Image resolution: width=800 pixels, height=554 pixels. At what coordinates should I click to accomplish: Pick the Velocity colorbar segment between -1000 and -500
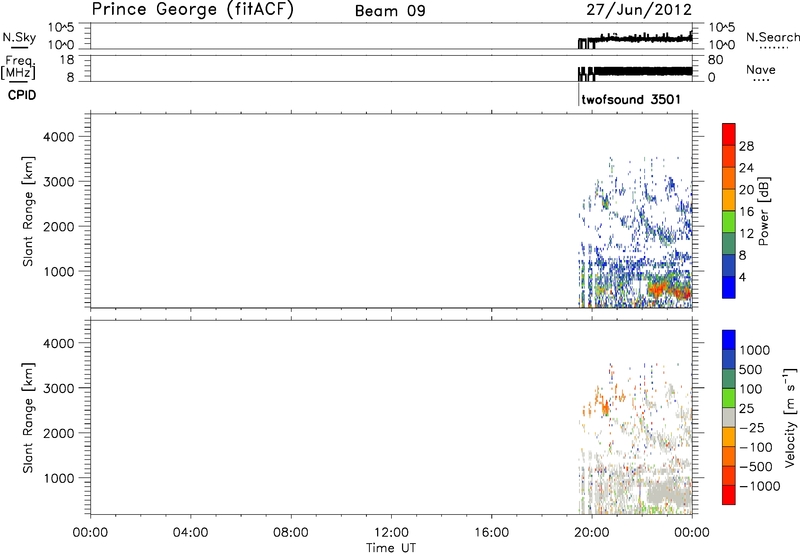pos(729,475)
